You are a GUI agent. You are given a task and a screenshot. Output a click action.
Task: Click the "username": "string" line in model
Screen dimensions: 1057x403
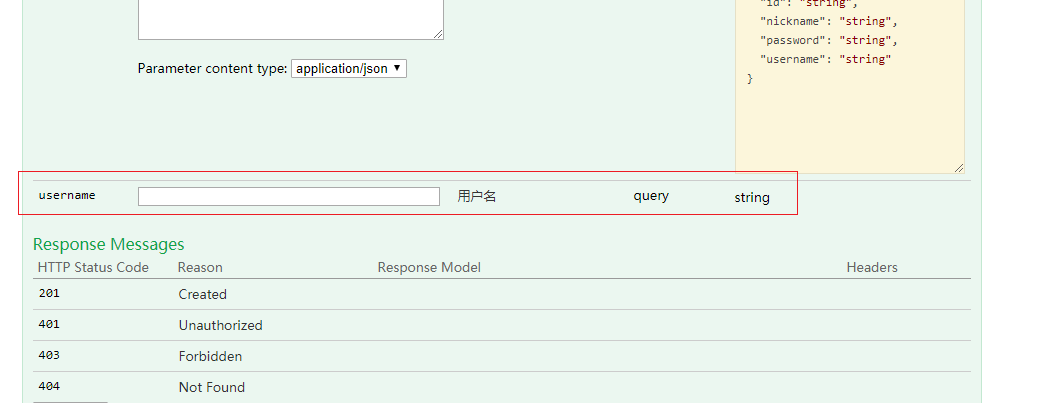pos(826,59)
